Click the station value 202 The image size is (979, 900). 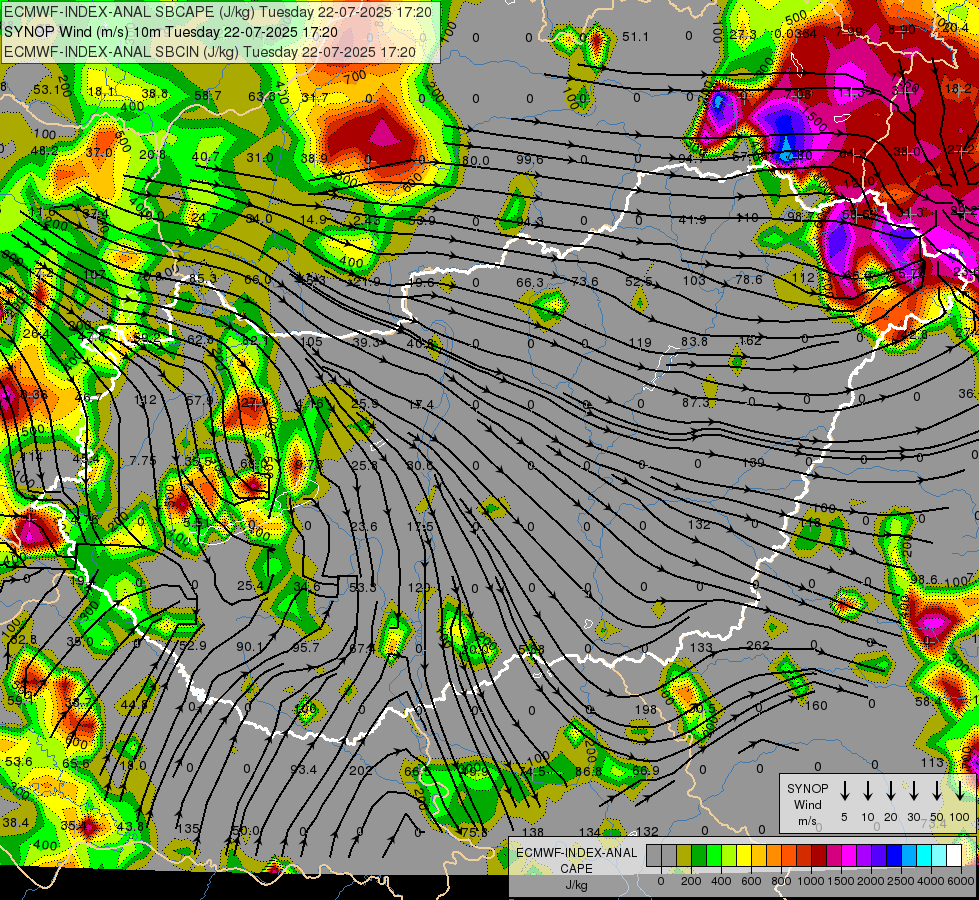pyautogui.click(x=361, y=771)
